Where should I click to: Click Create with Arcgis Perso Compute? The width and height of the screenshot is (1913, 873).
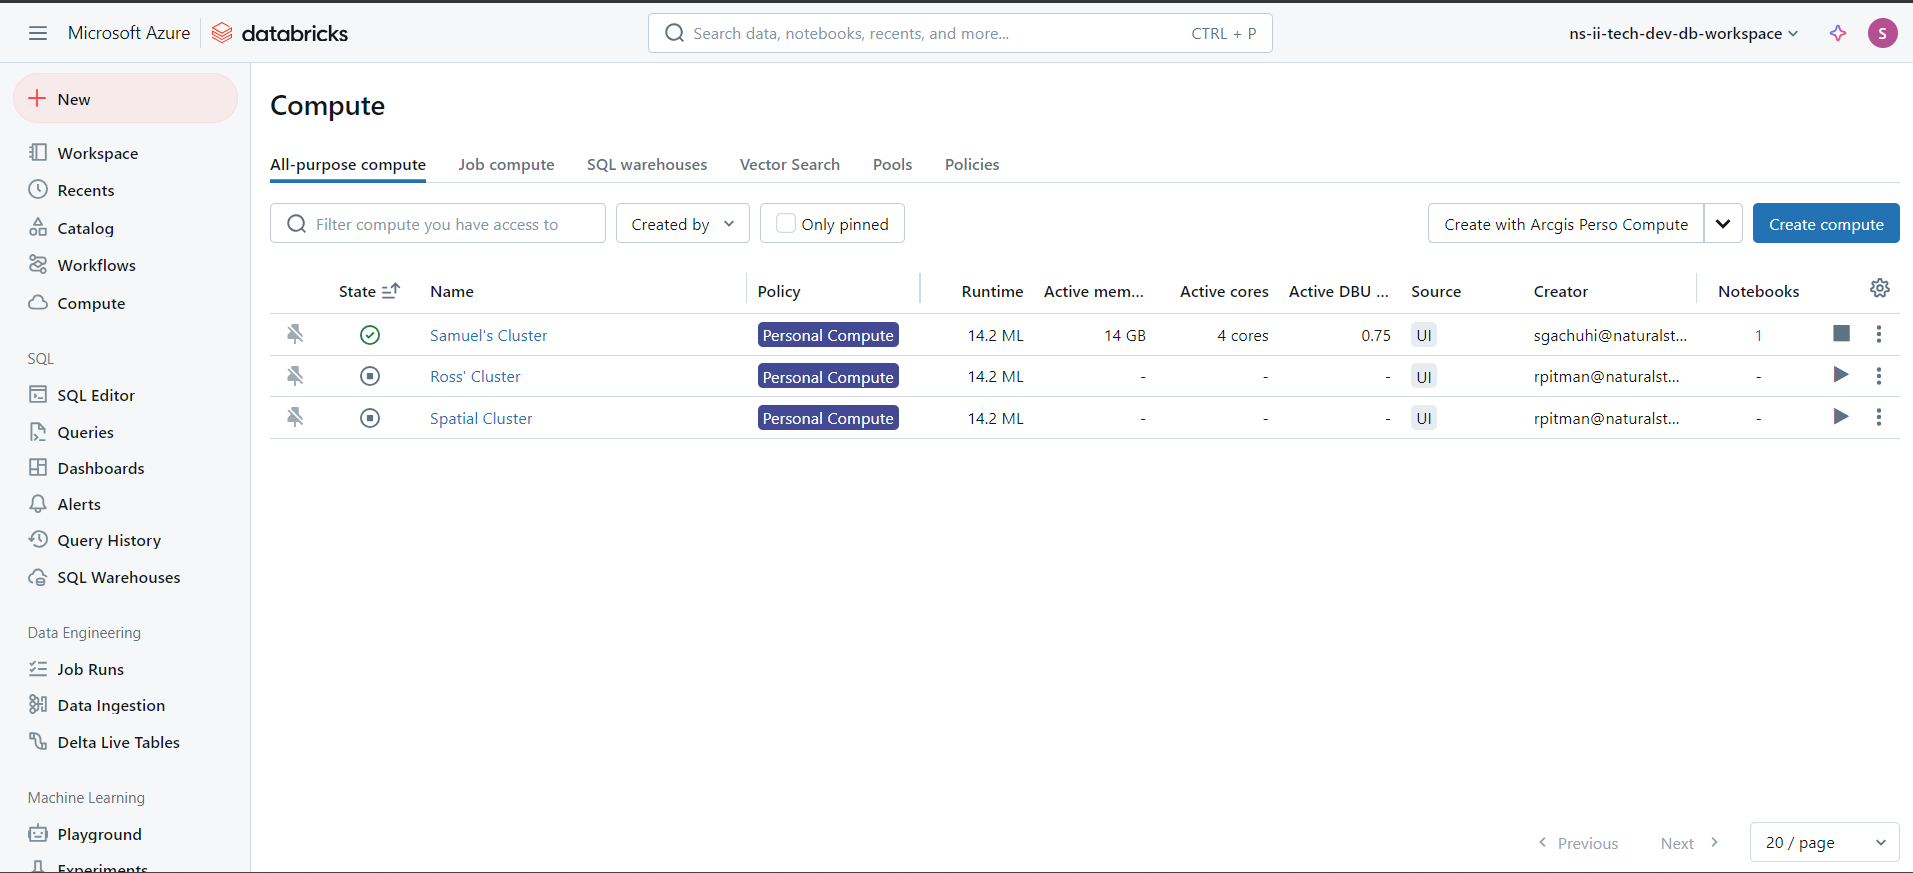click(x=1566, y=224)
